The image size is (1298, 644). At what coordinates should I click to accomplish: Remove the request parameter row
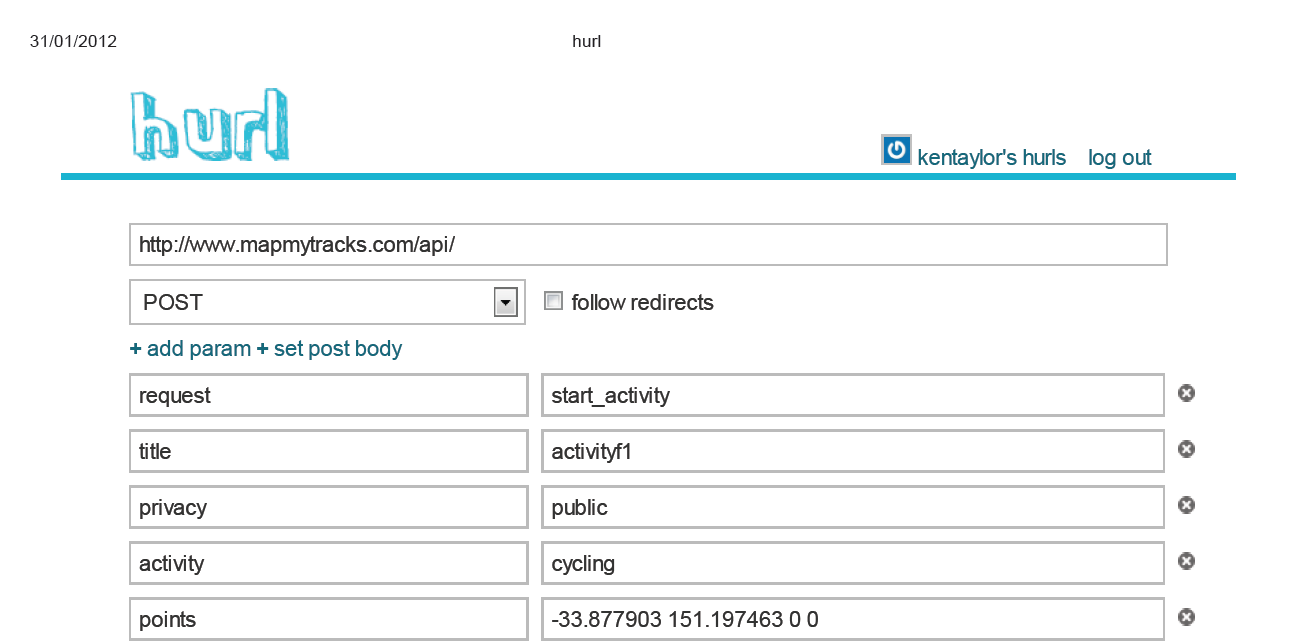(1186, 394)
